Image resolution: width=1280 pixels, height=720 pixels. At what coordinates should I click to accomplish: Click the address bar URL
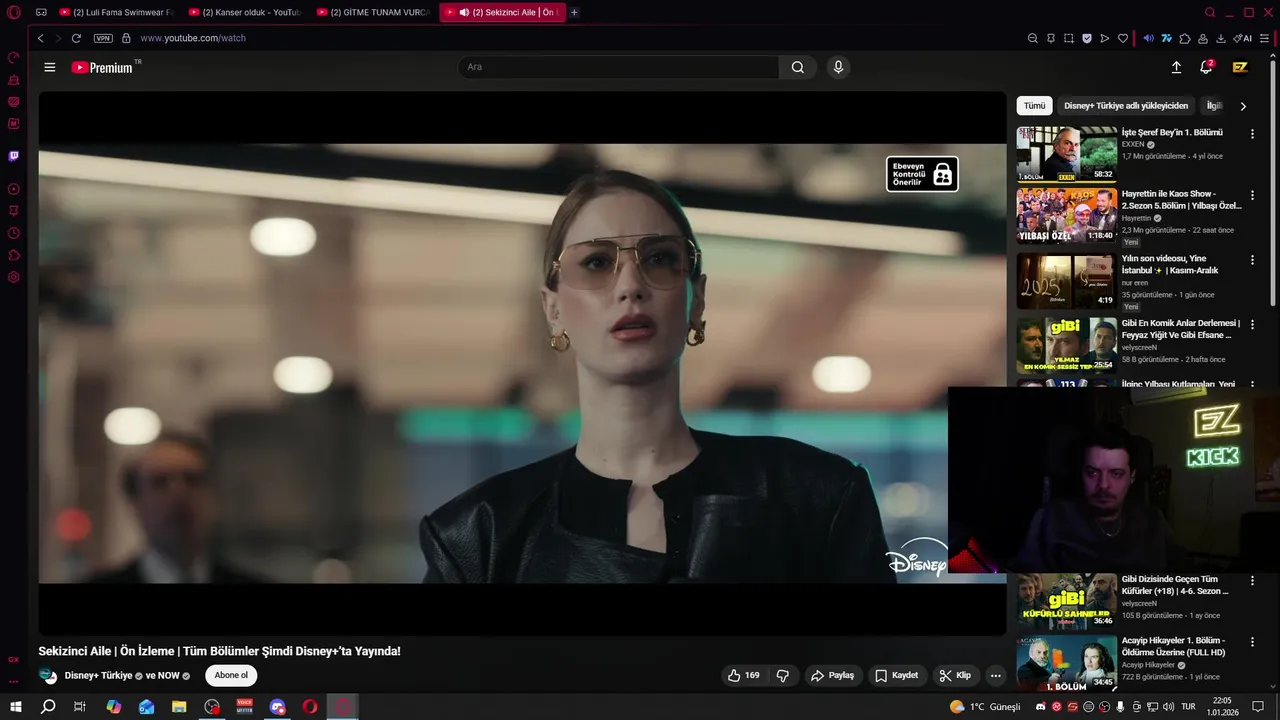pyautogui.click(x=193, y=38)
